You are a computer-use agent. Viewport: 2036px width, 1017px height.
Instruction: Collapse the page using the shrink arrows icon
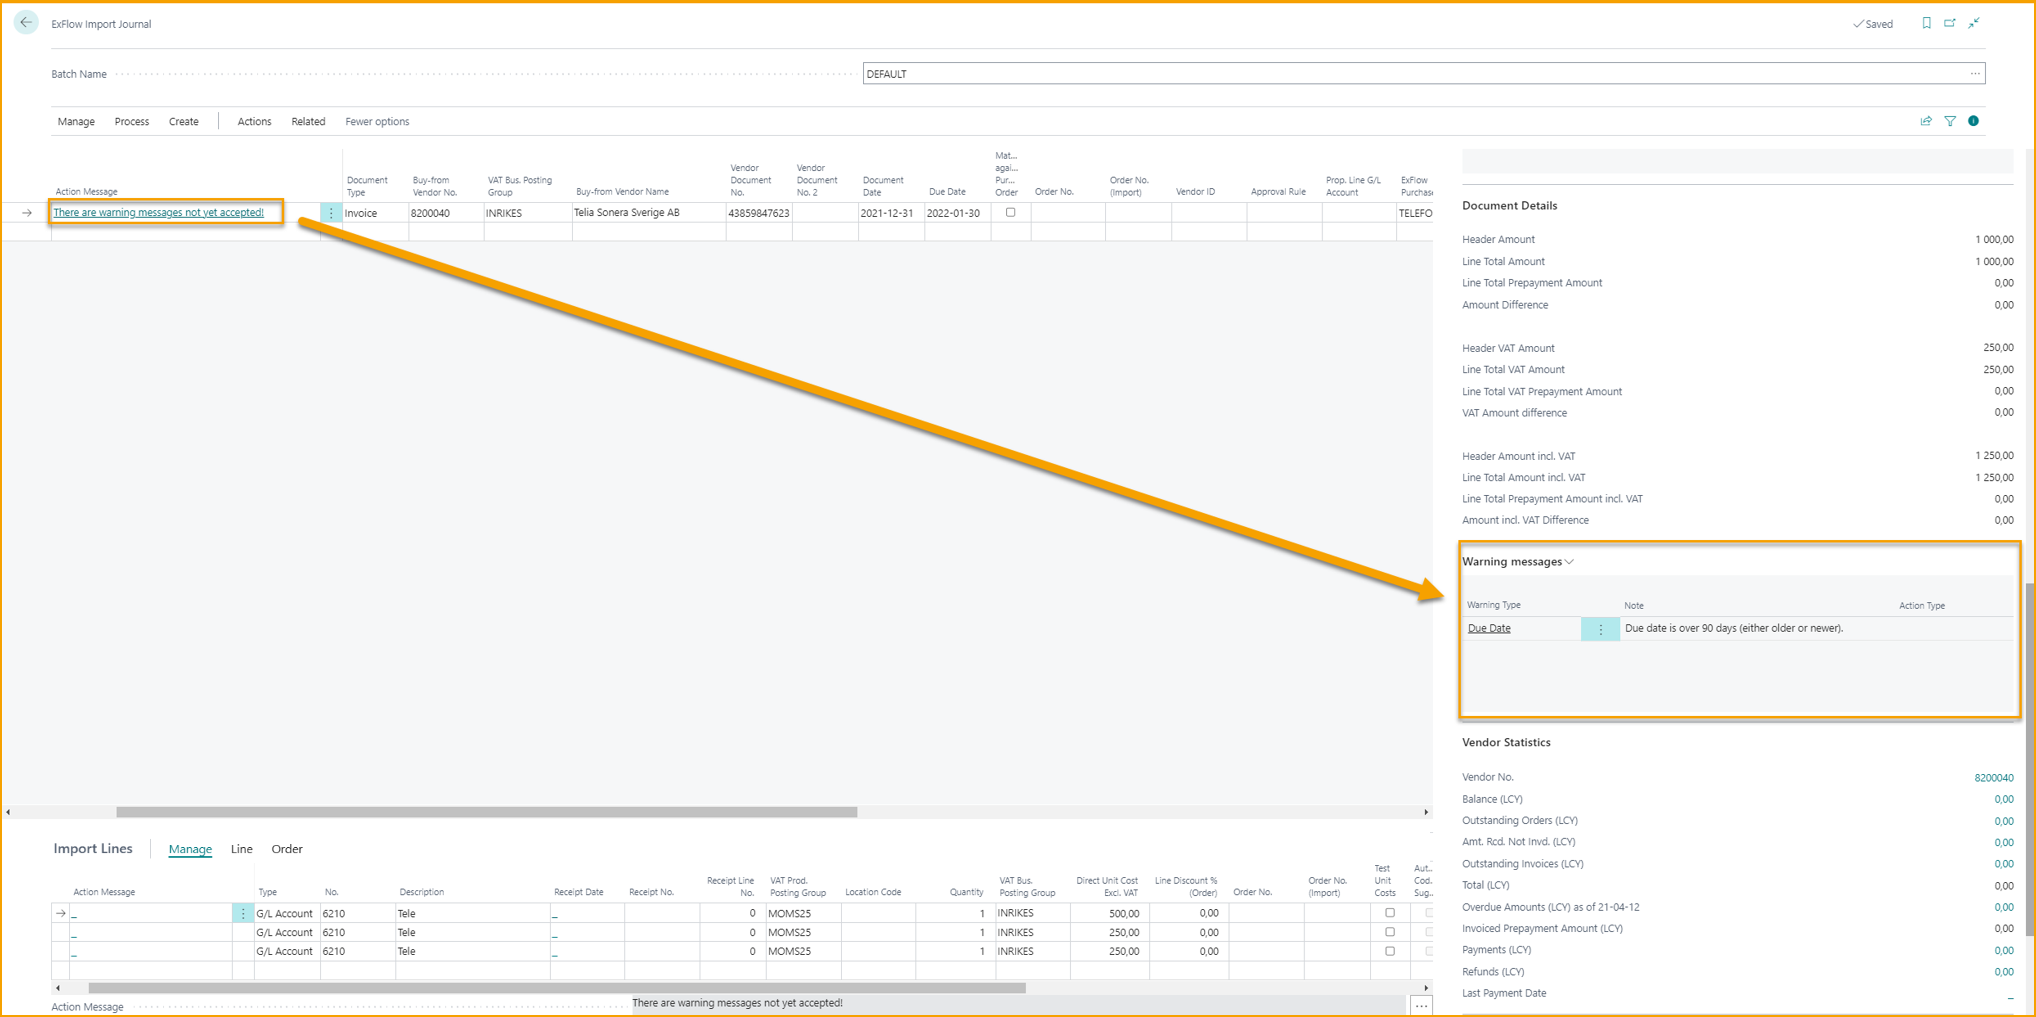(x=1974, y=23)
